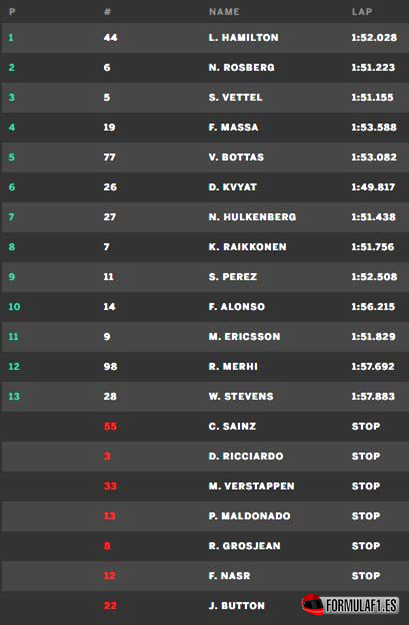Image resolution: width=409 pixels, height=625 pixels.
Task: Select the F. MASSA row
Action: click(205, 127)
